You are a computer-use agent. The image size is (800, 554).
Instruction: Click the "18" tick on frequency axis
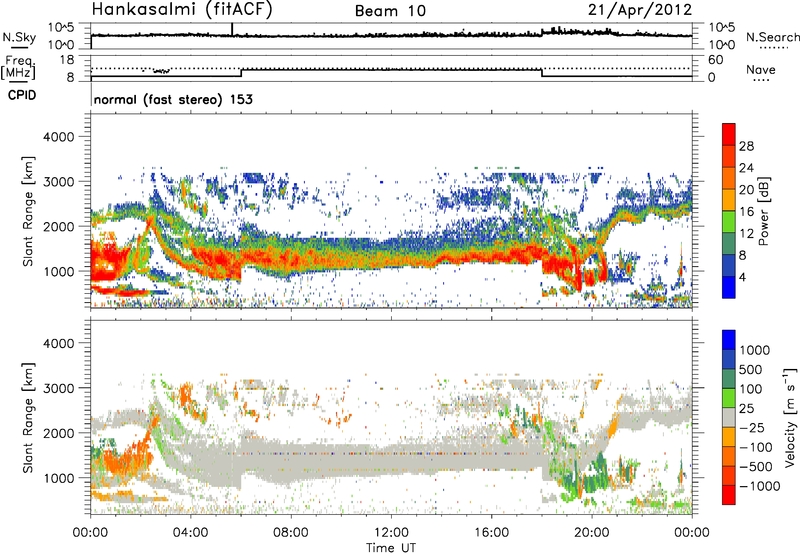click(x=68, y=60)
